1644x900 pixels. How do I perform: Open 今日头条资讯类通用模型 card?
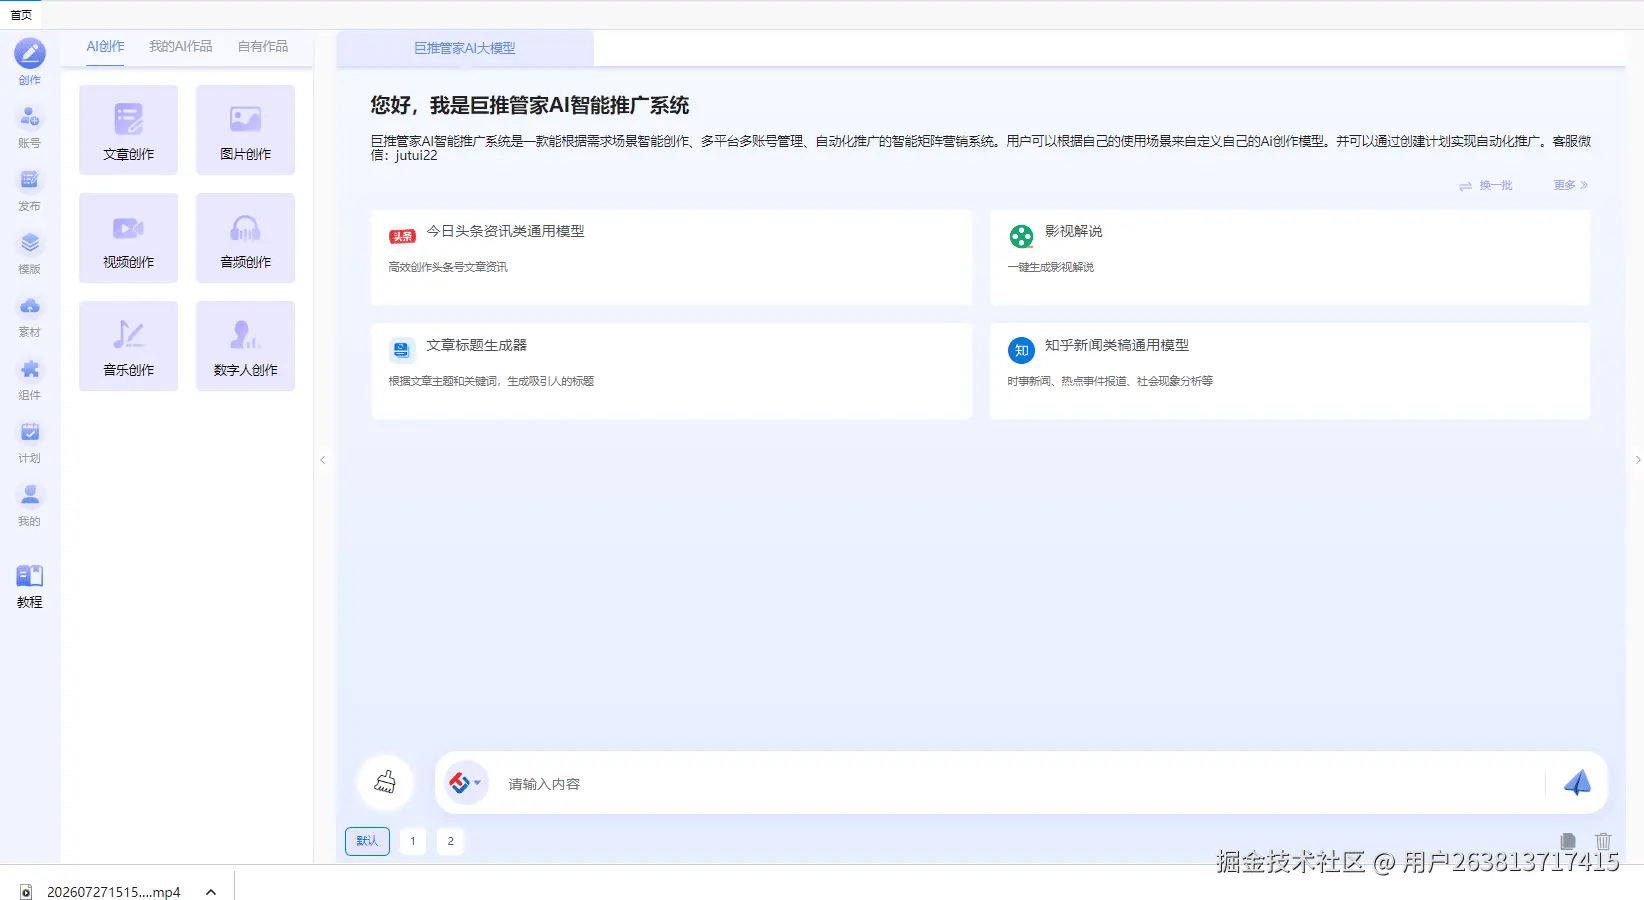[x=671, y=257]
